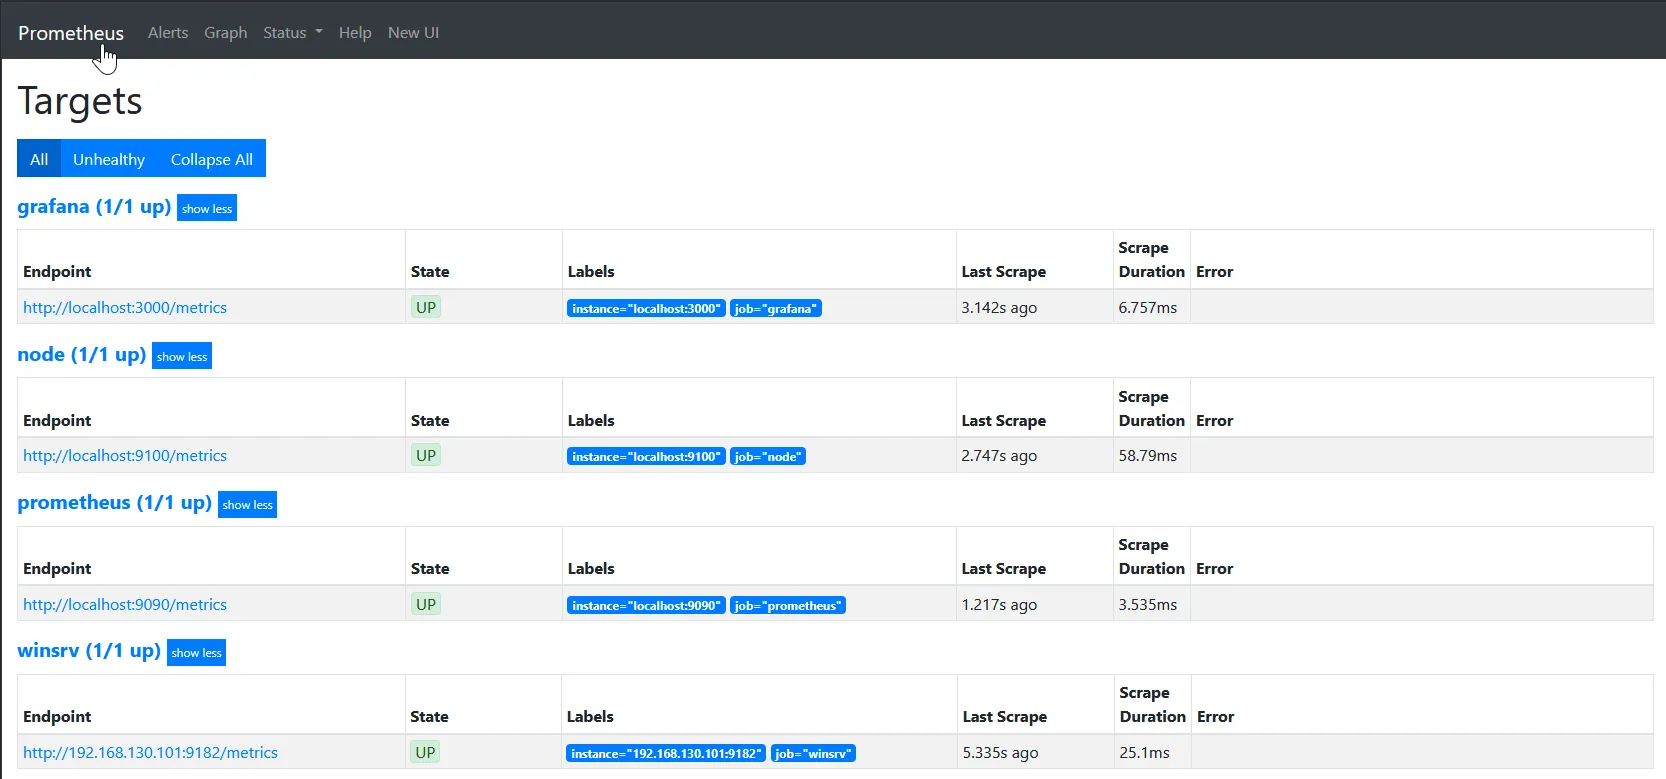Click the Prometheus brand link
Viewport: 1666px width, 779px height.
pyautogui.click(x=71, y=33)
